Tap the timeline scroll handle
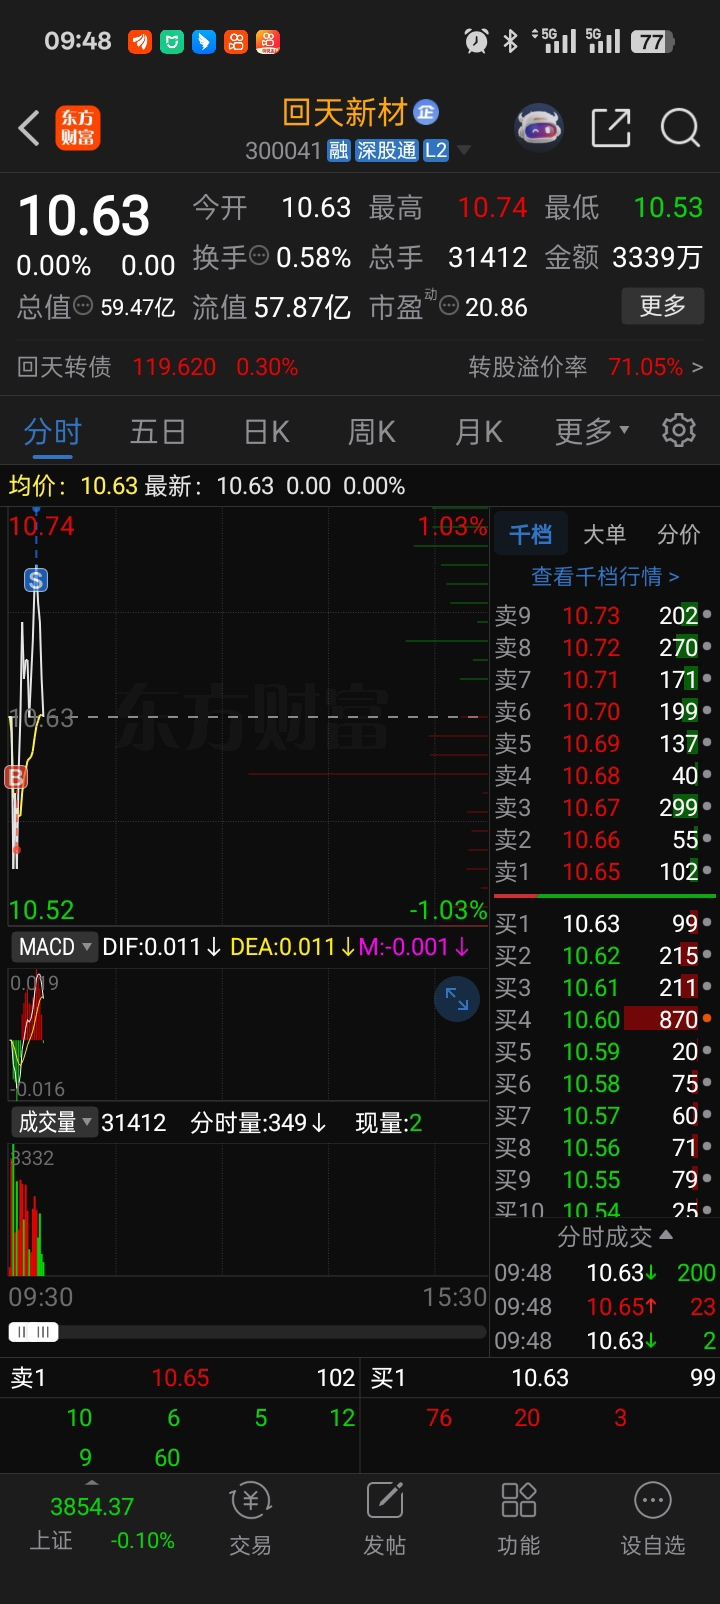This screenshot has width=720, height=1604. pyautogui.click(x=33, y=1332)
